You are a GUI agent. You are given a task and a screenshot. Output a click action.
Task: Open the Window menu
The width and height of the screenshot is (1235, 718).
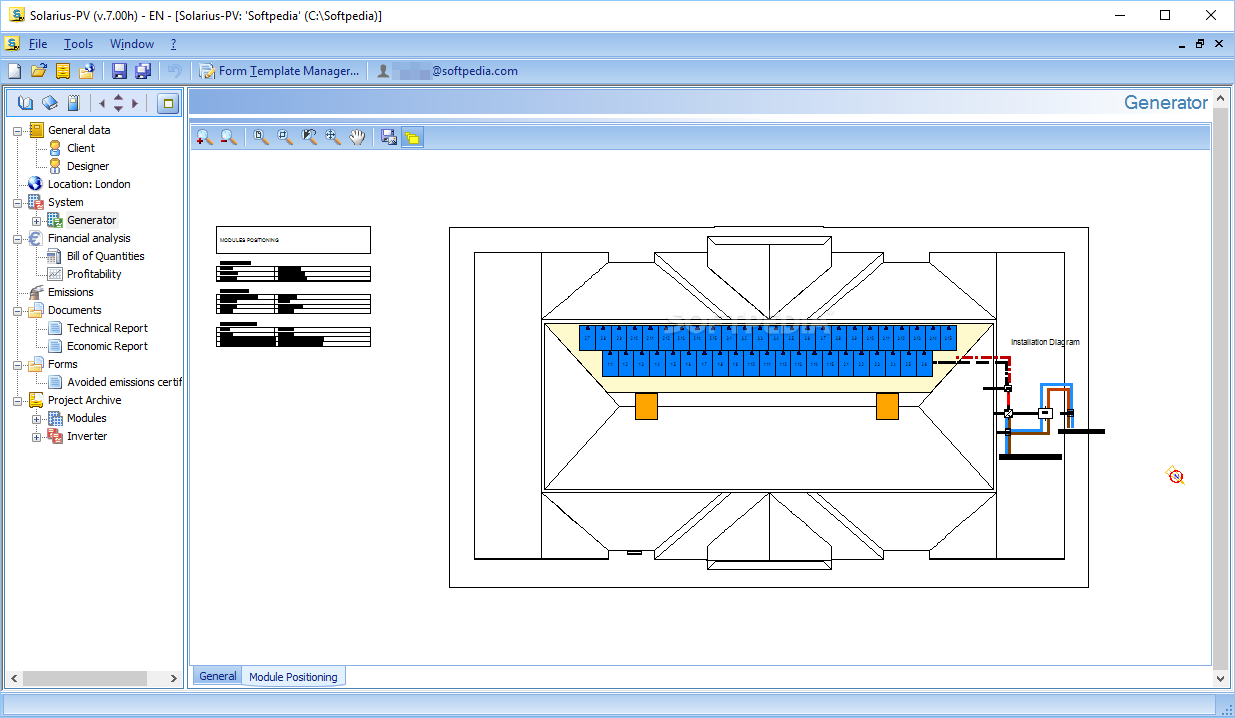point(132,44)
